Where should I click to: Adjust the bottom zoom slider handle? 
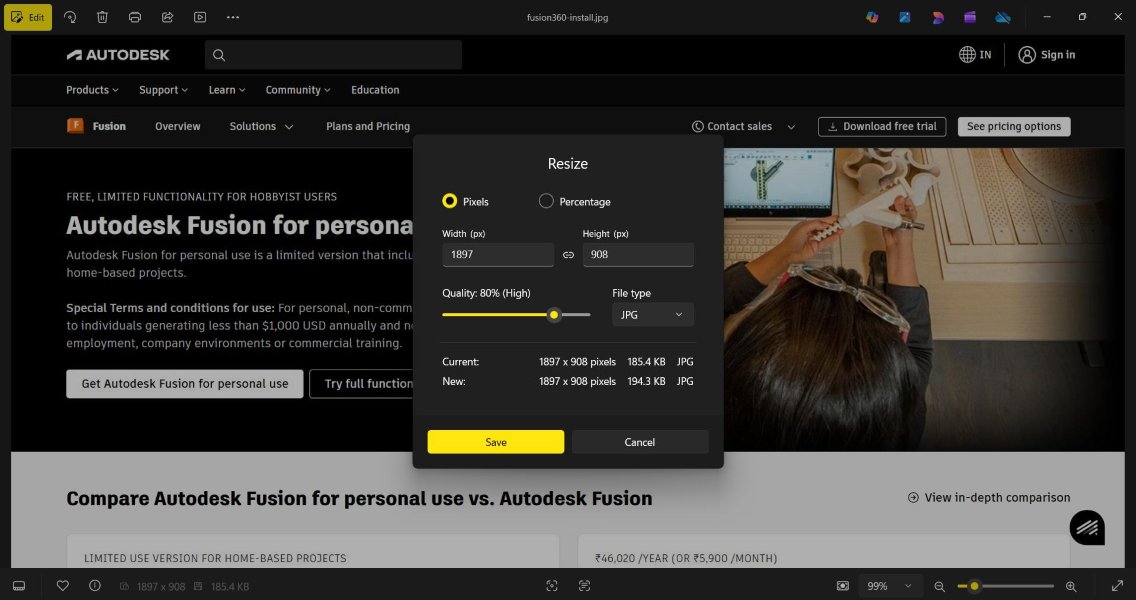tap(974, 586)
